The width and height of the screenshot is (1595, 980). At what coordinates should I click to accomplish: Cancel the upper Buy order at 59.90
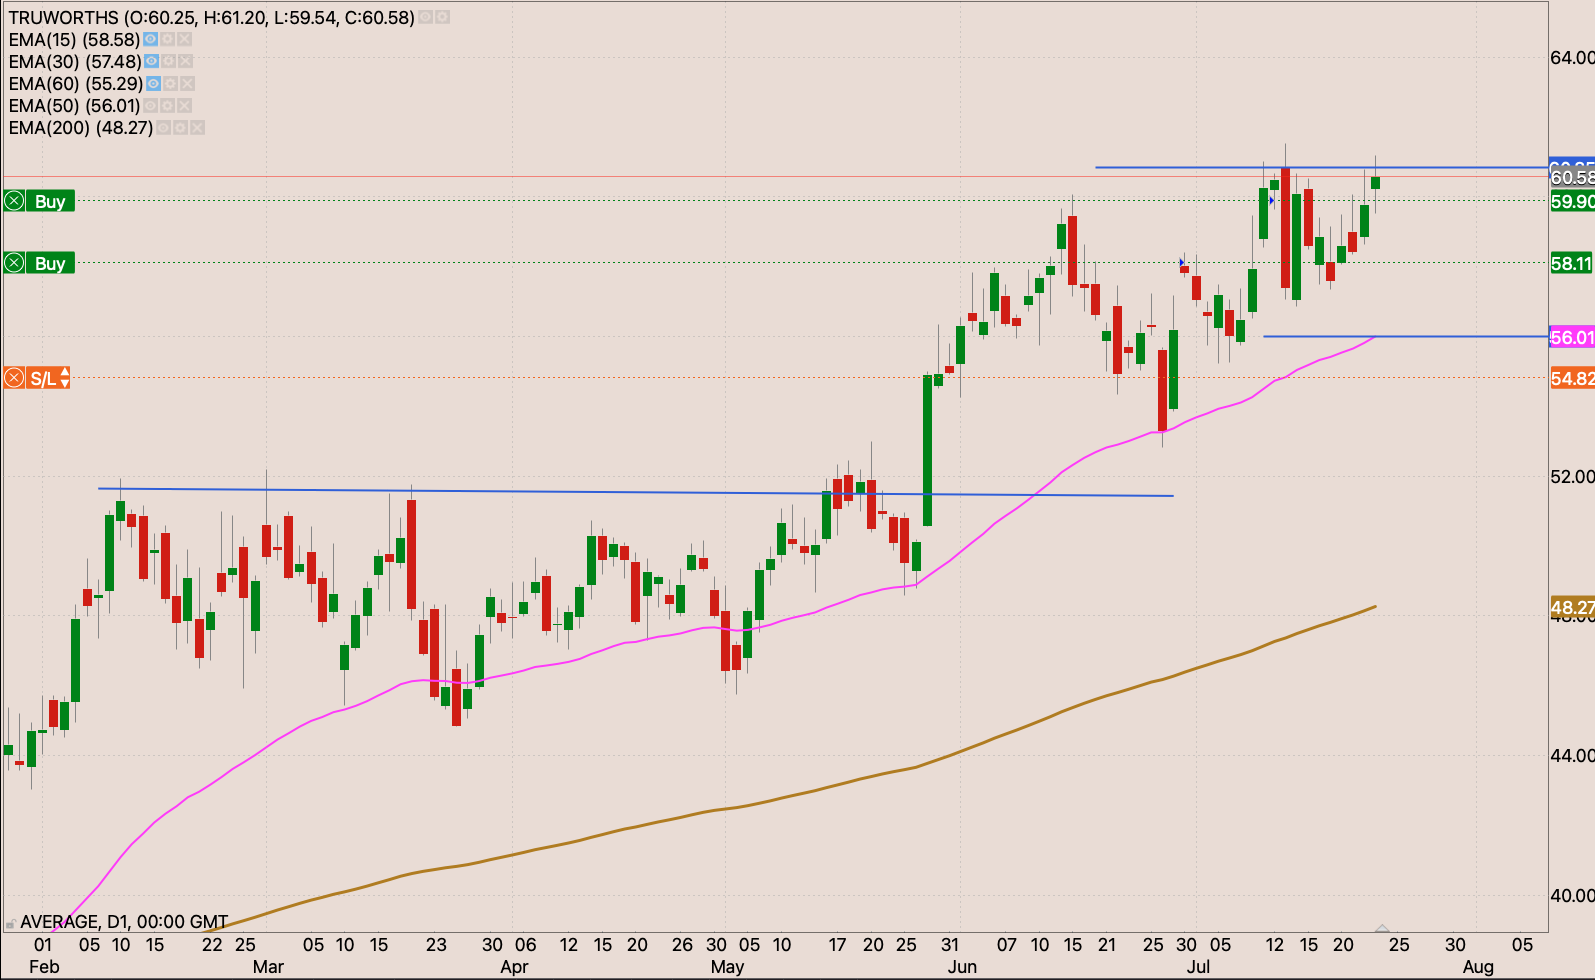14,201
